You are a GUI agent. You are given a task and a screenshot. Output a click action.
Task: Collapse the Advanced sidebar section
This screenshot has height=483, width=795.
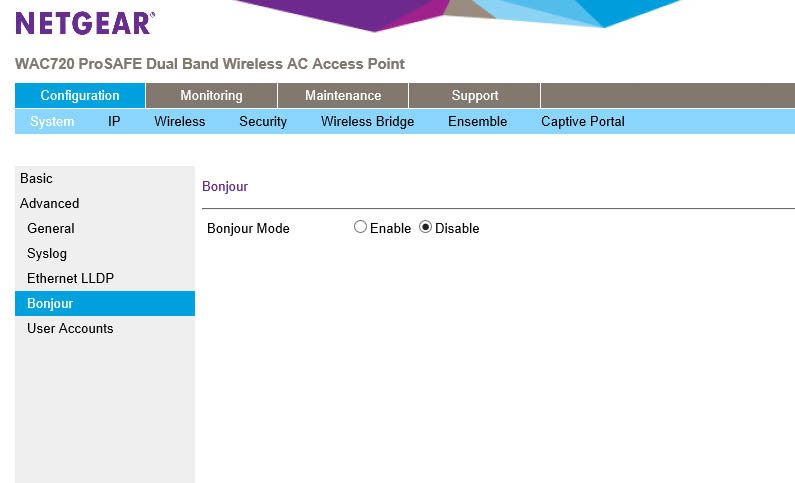(x=50, y=203)
